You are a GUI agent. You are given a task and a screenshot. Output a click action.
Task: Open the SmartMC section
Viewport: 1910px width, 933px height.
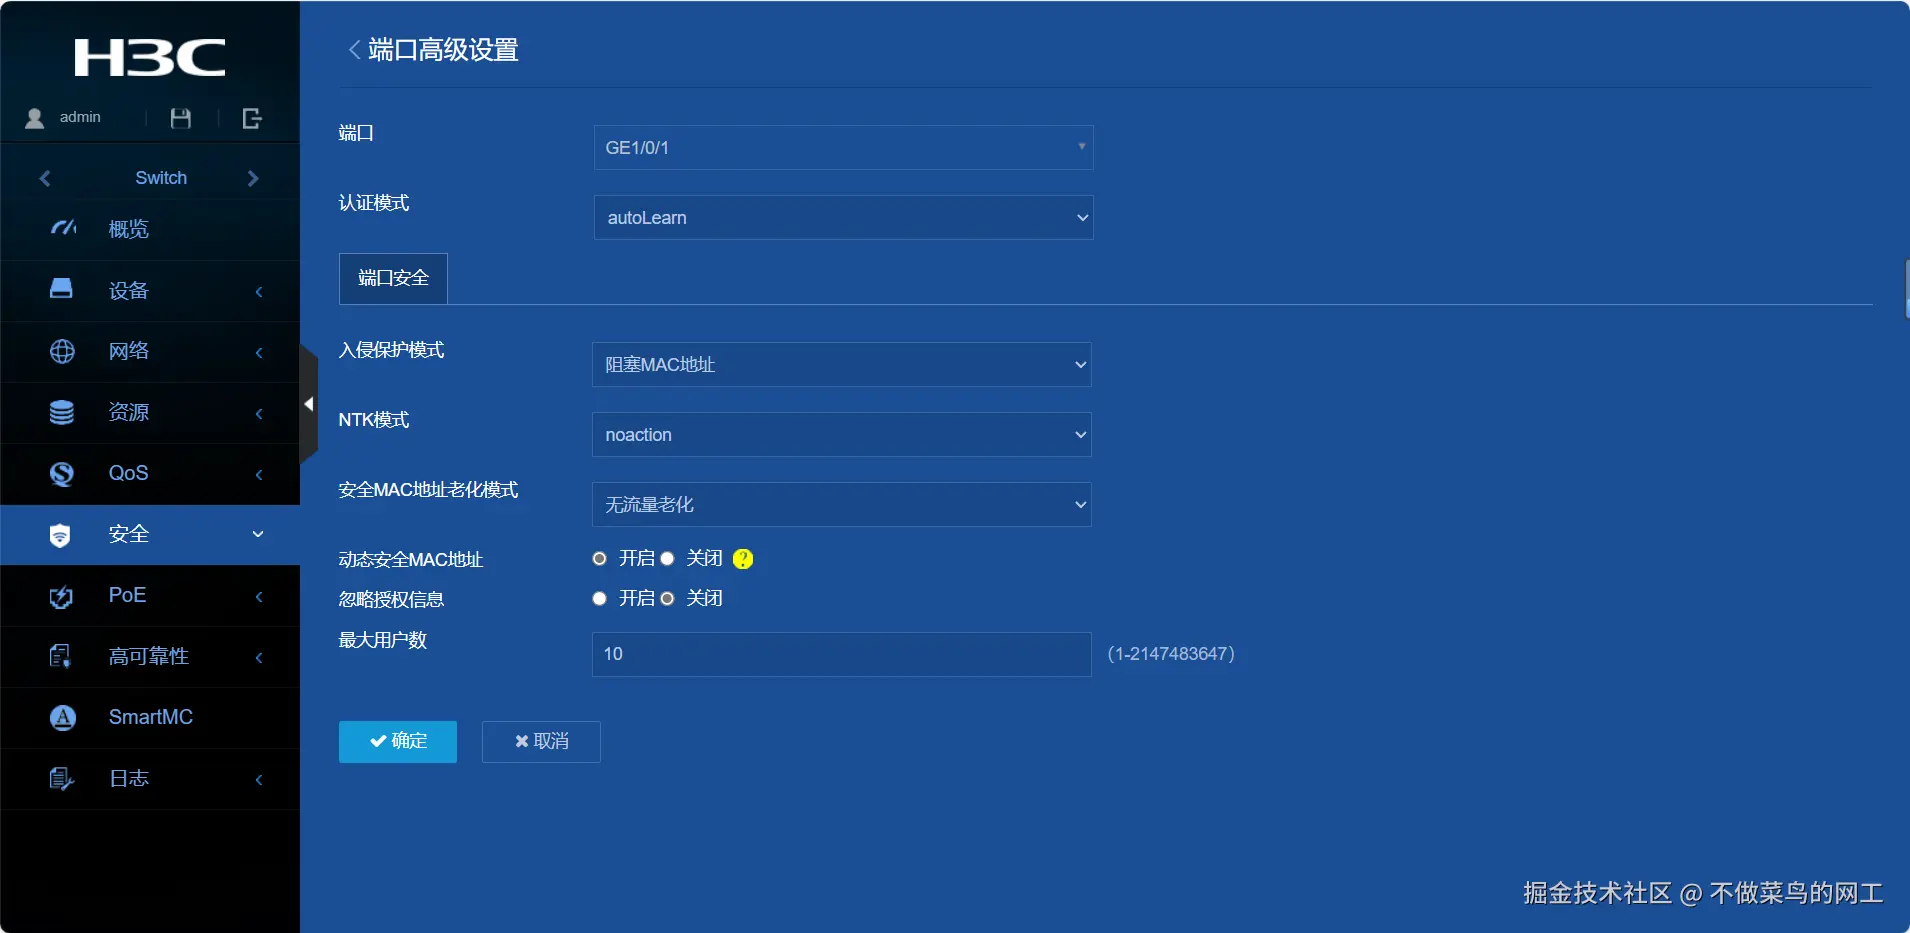[x=148, y=717]
